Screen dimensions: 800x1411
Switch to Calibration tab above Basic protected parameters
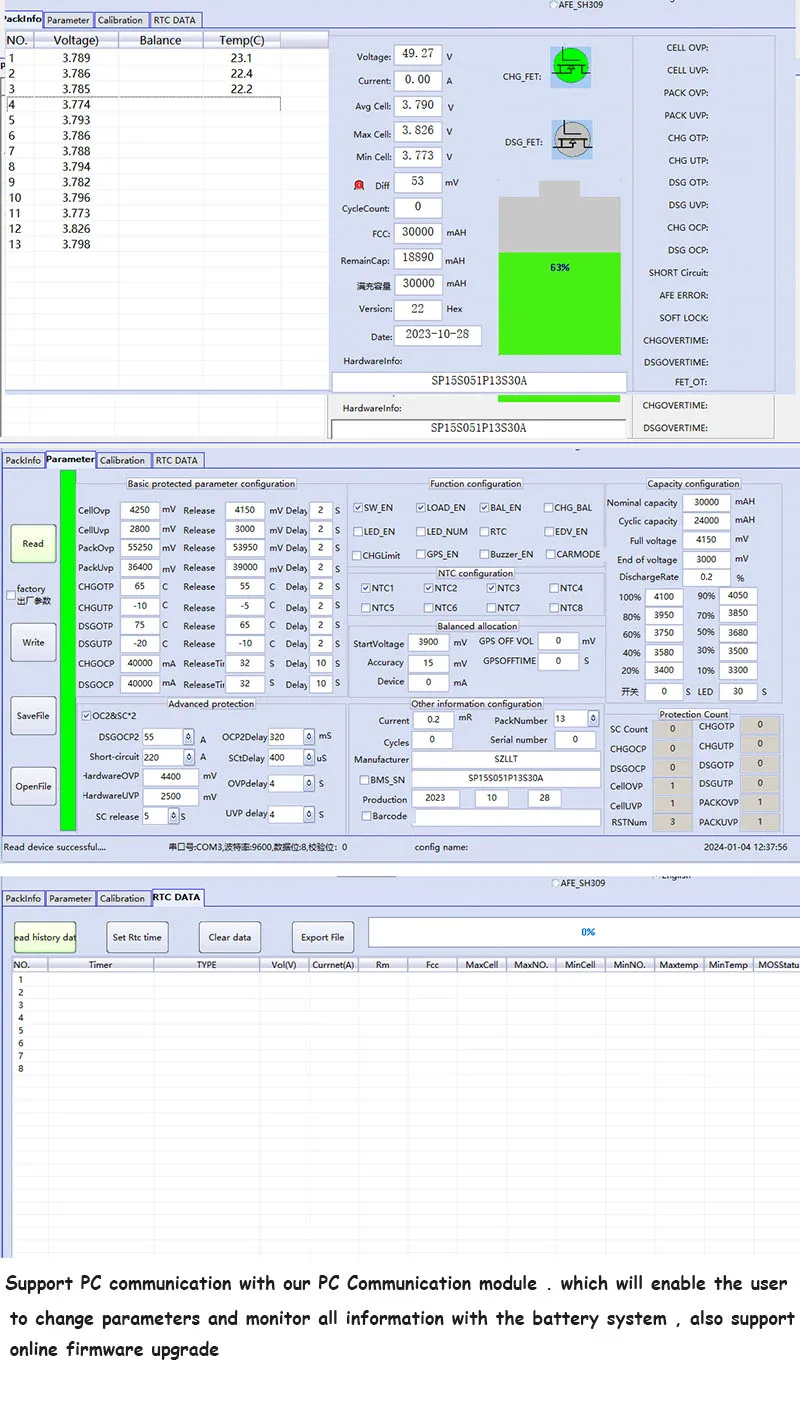click(x=122, y=460)
